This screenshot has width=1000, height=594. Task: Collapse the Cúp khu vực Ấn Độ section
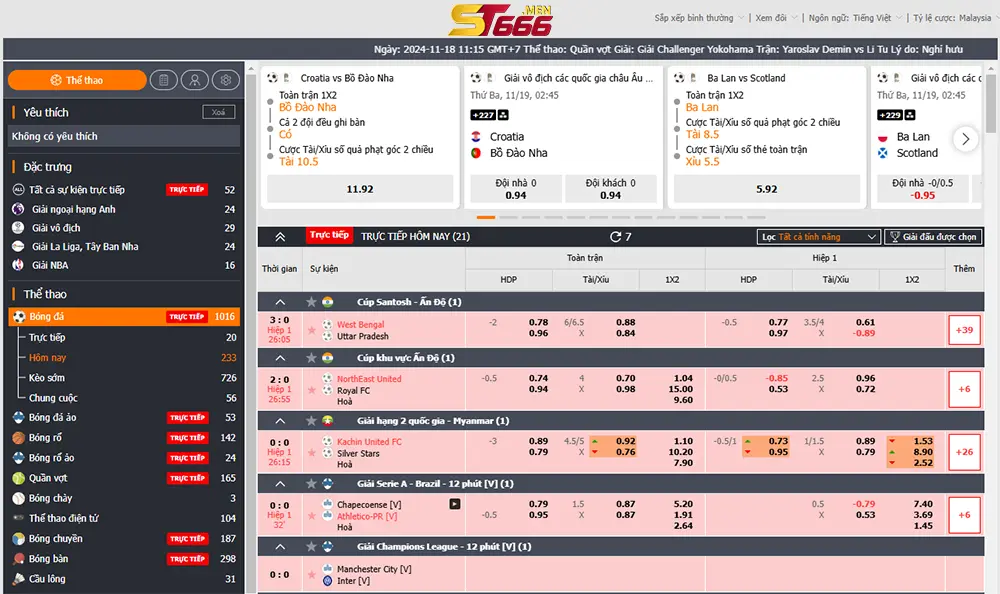(280, 358)
